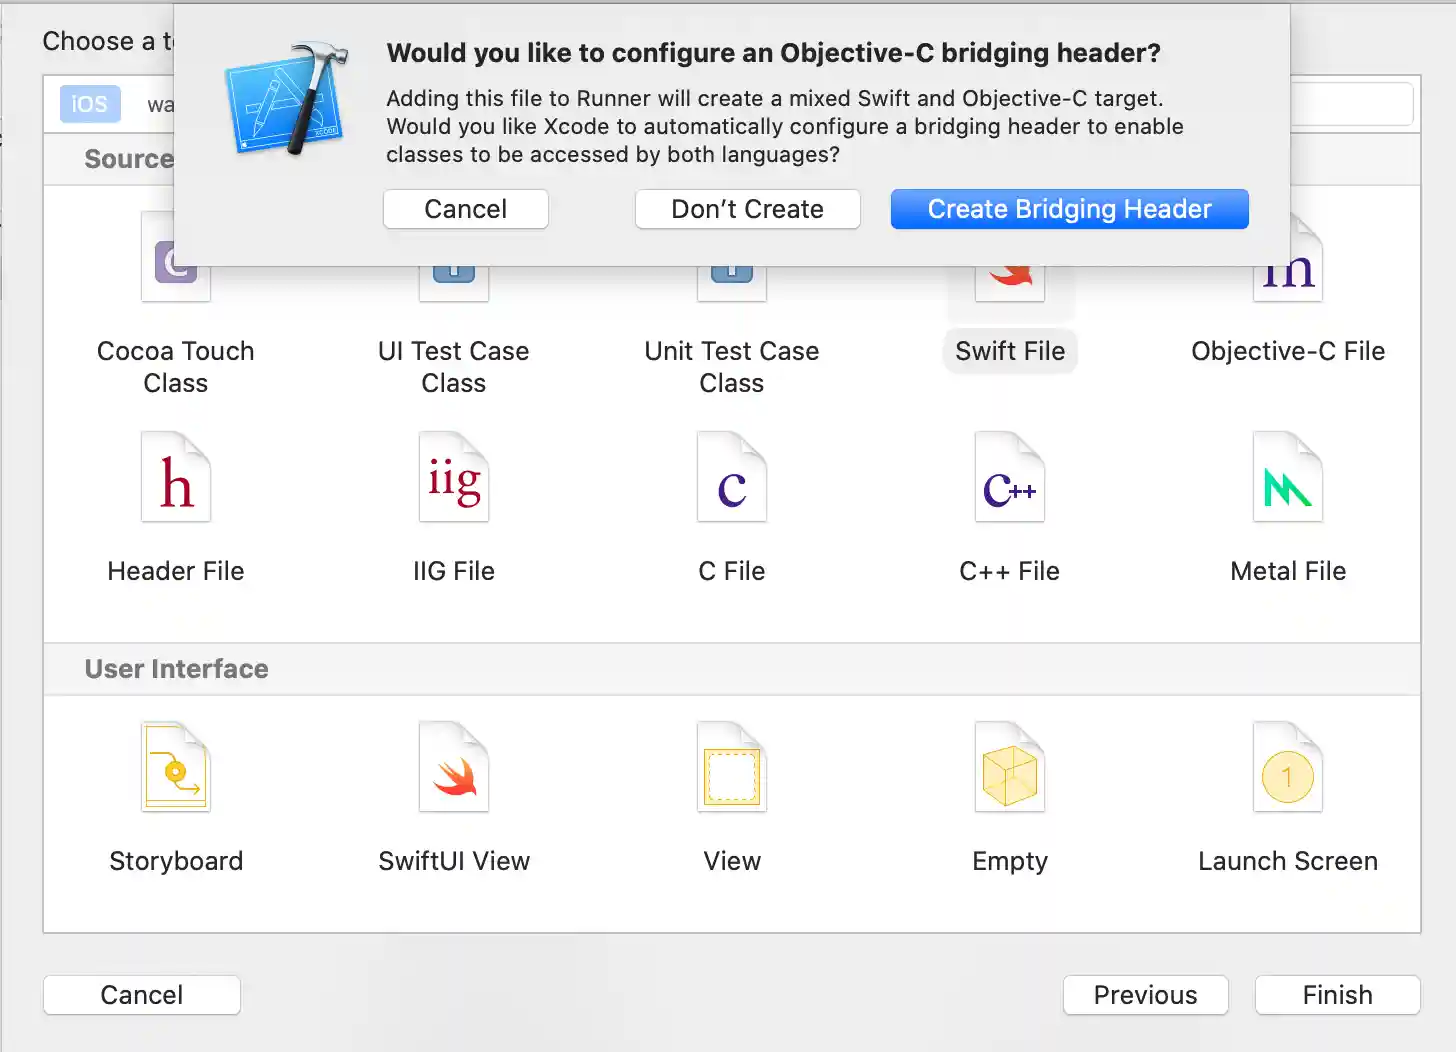Click the Create Bridging Header button
The width and height of the screenshot is (1456, 1052).
pyautogui.click(x=1069, y=209)
